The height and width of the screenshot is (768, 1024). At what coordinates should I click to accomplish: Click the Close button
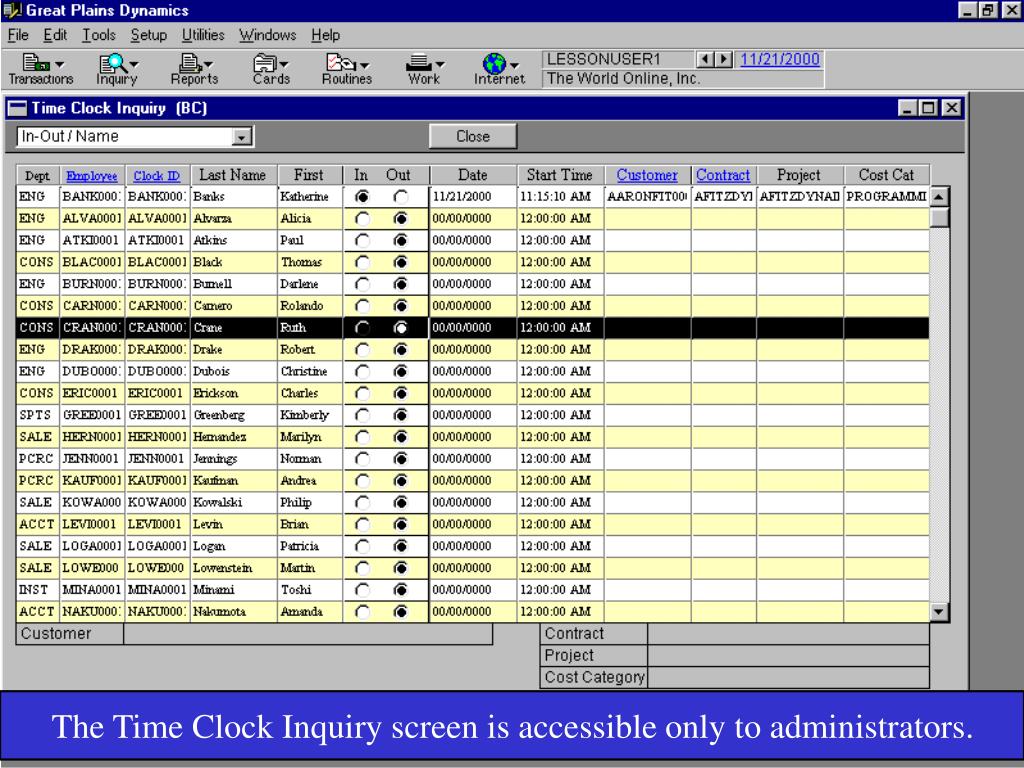tap(473, 136)
